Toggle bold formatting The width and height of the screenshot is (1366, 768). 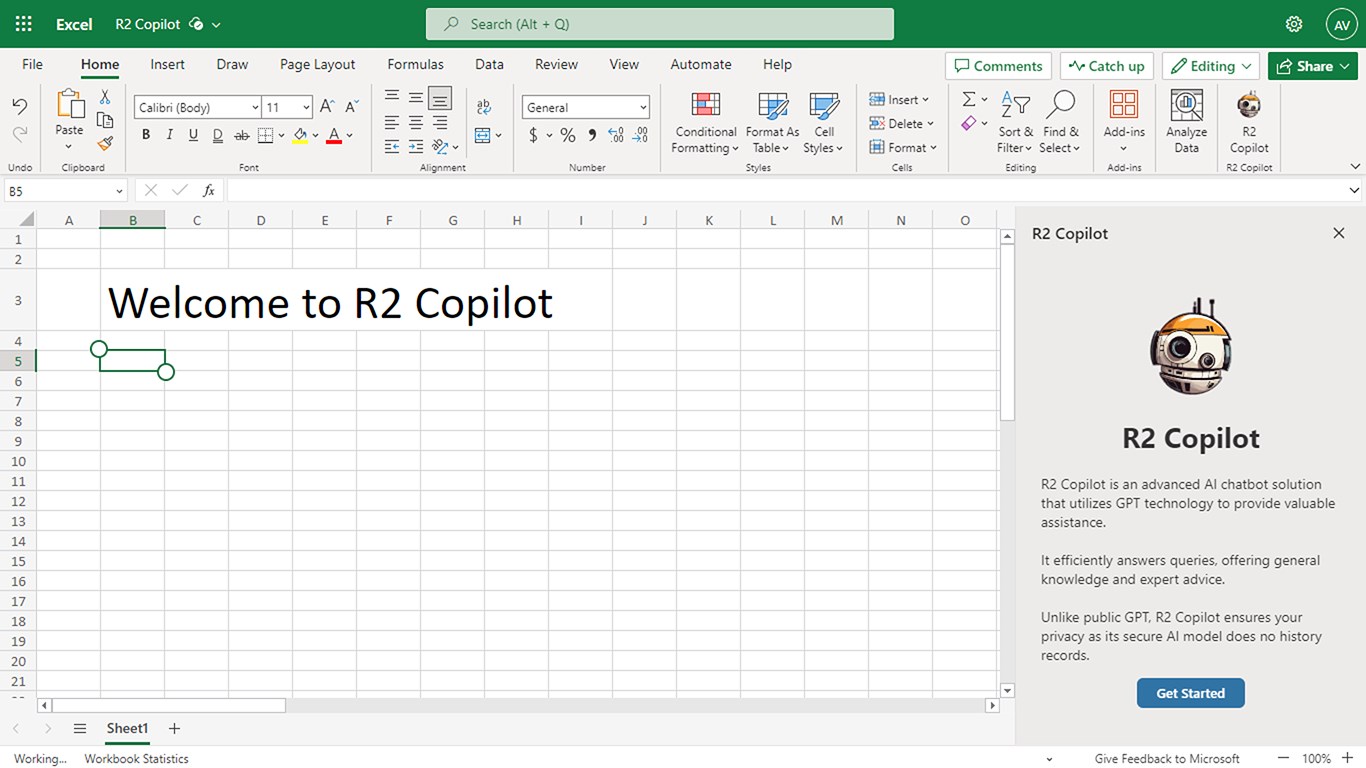pyautogui.click(x=146, y=135)
